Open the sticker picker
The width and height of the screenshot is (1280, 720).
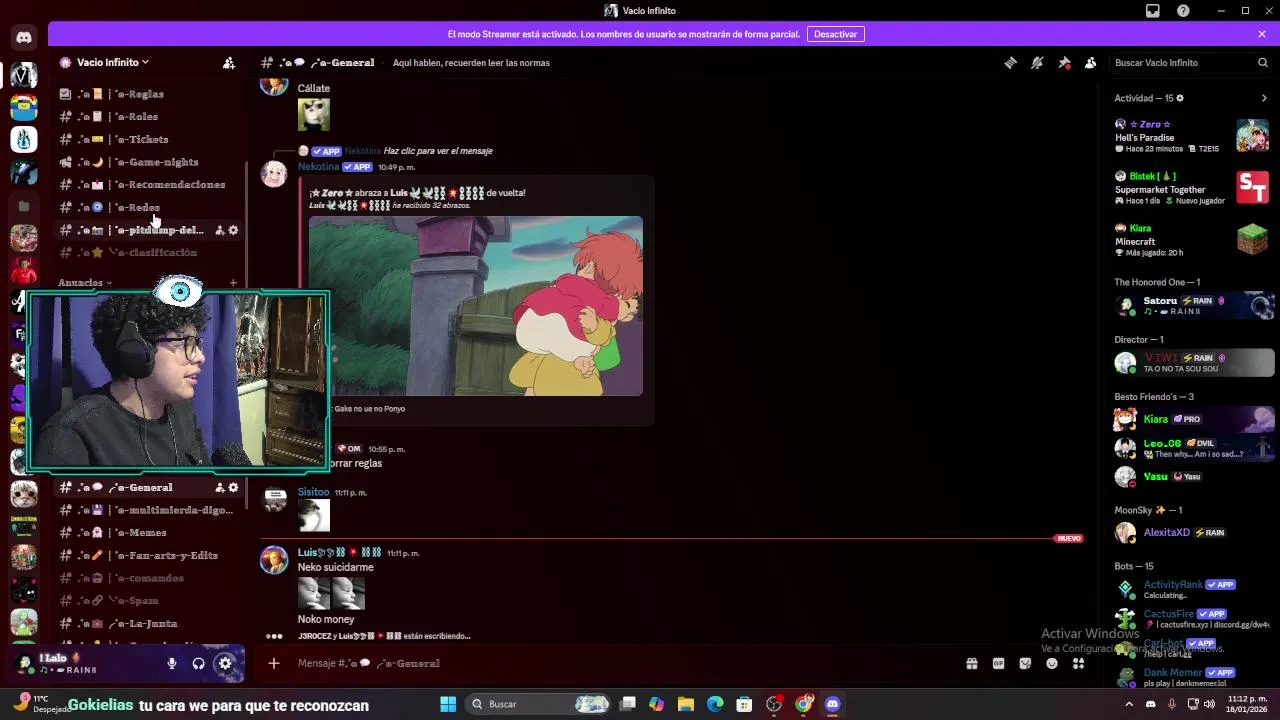tap(1025, 663)
